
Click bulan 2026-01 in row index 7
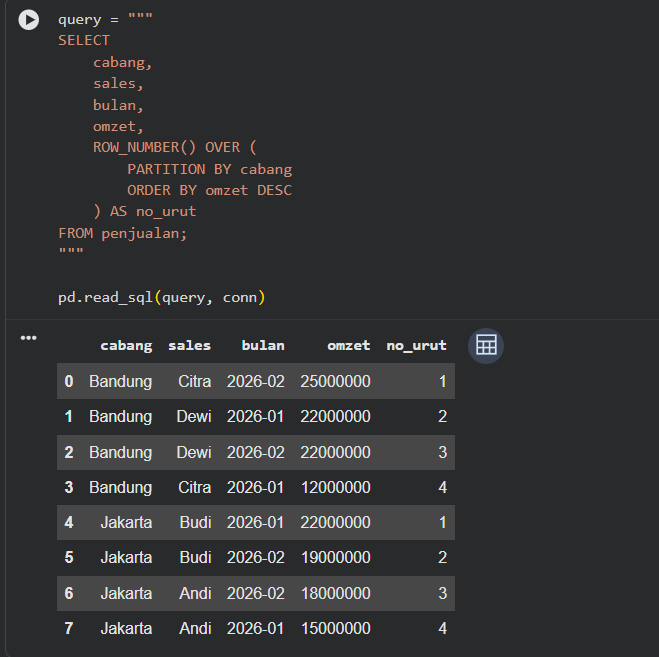click(x=256, y=628)
